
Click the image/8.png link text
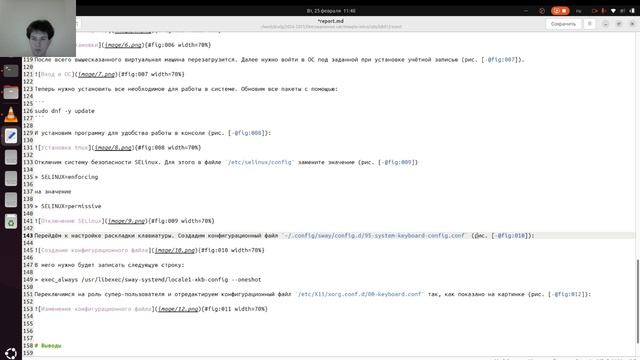[x=113, y=148]
